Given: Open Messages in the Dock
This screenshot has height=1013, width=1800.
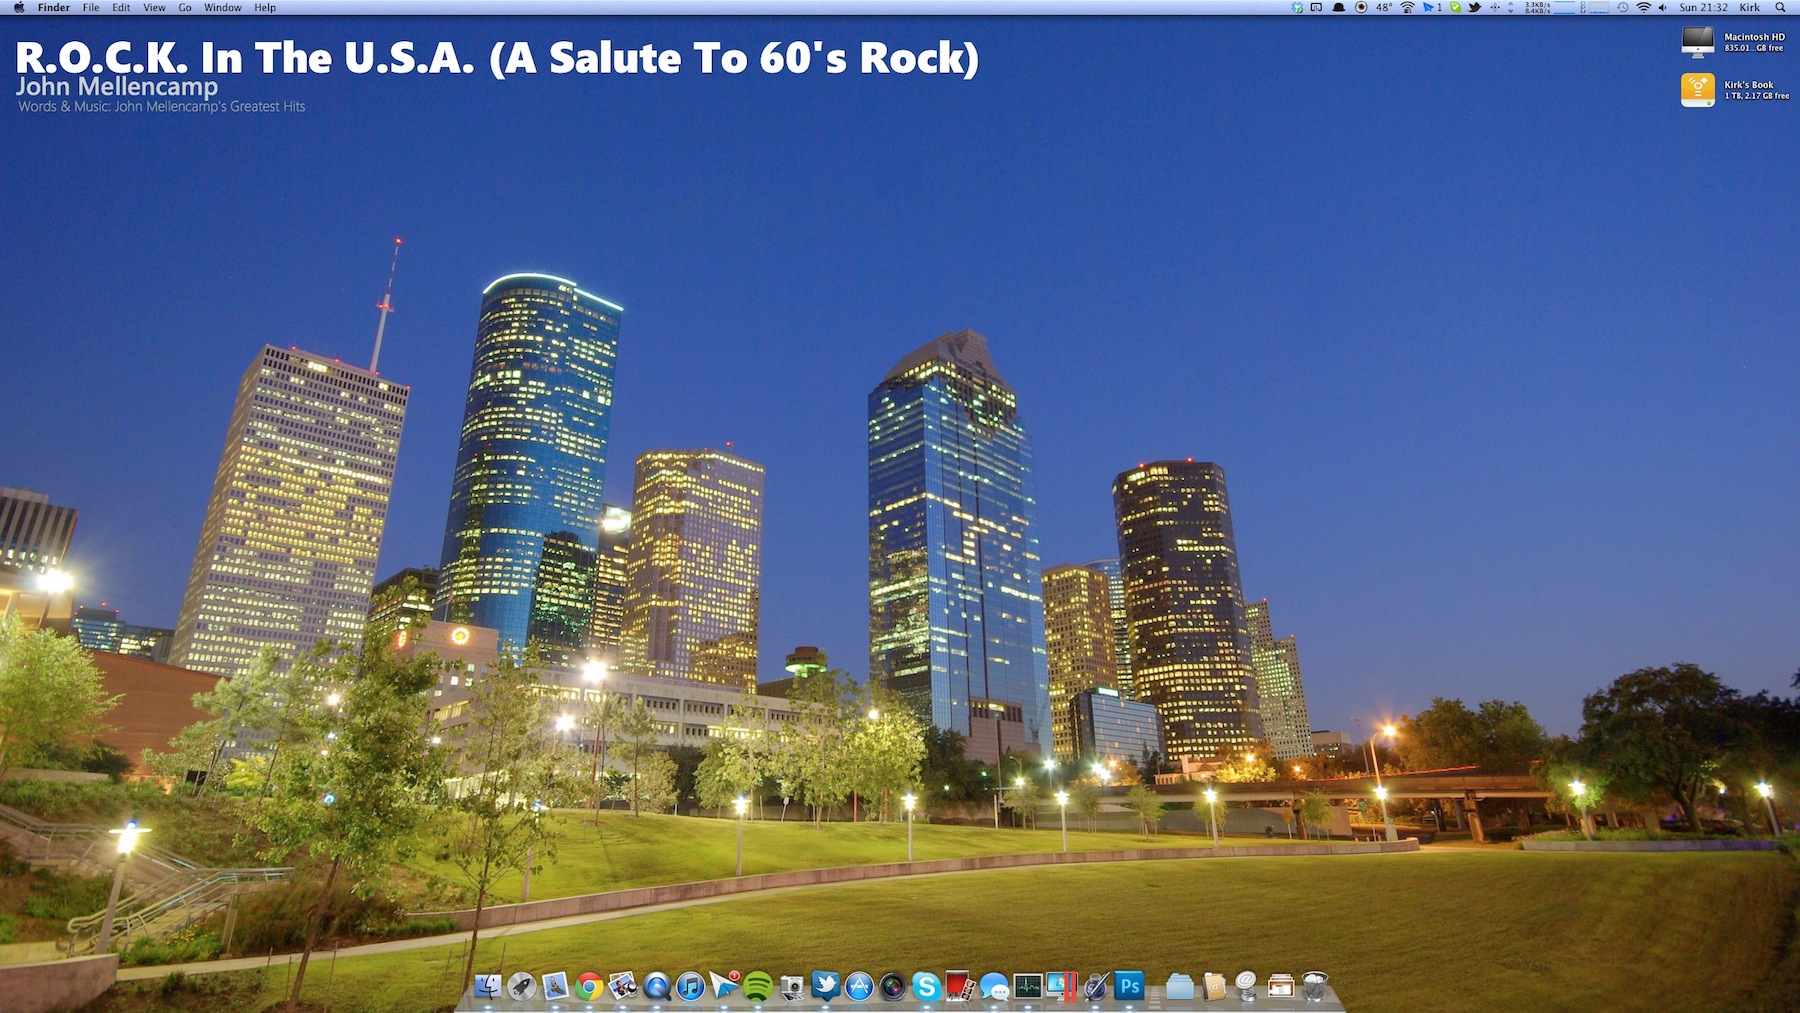Looking at the screenshot, I should coord(994,987).
